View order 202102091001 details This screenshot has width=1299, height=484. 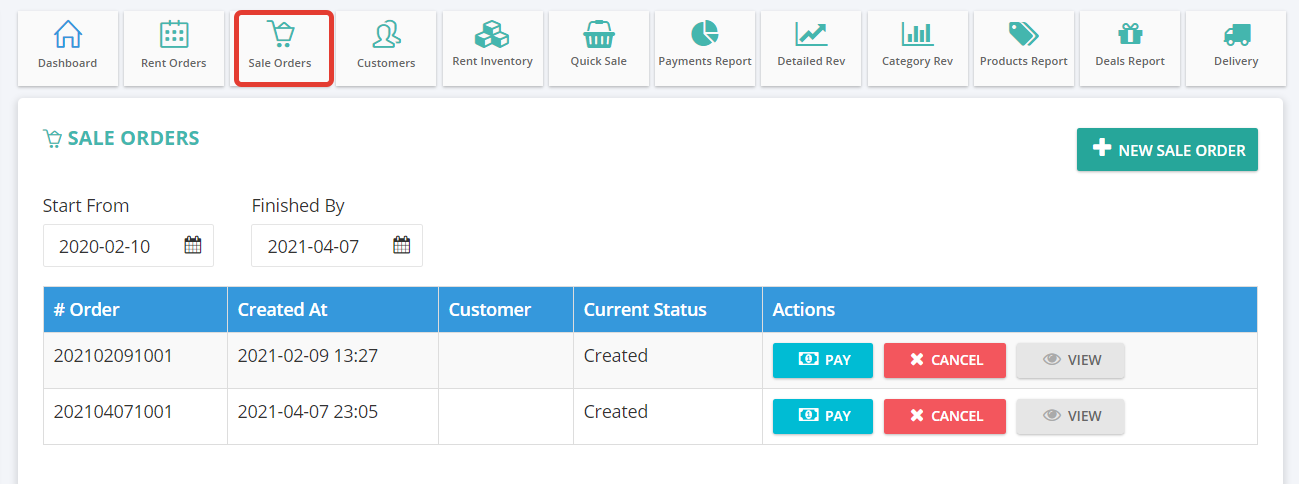point(1071,360)
